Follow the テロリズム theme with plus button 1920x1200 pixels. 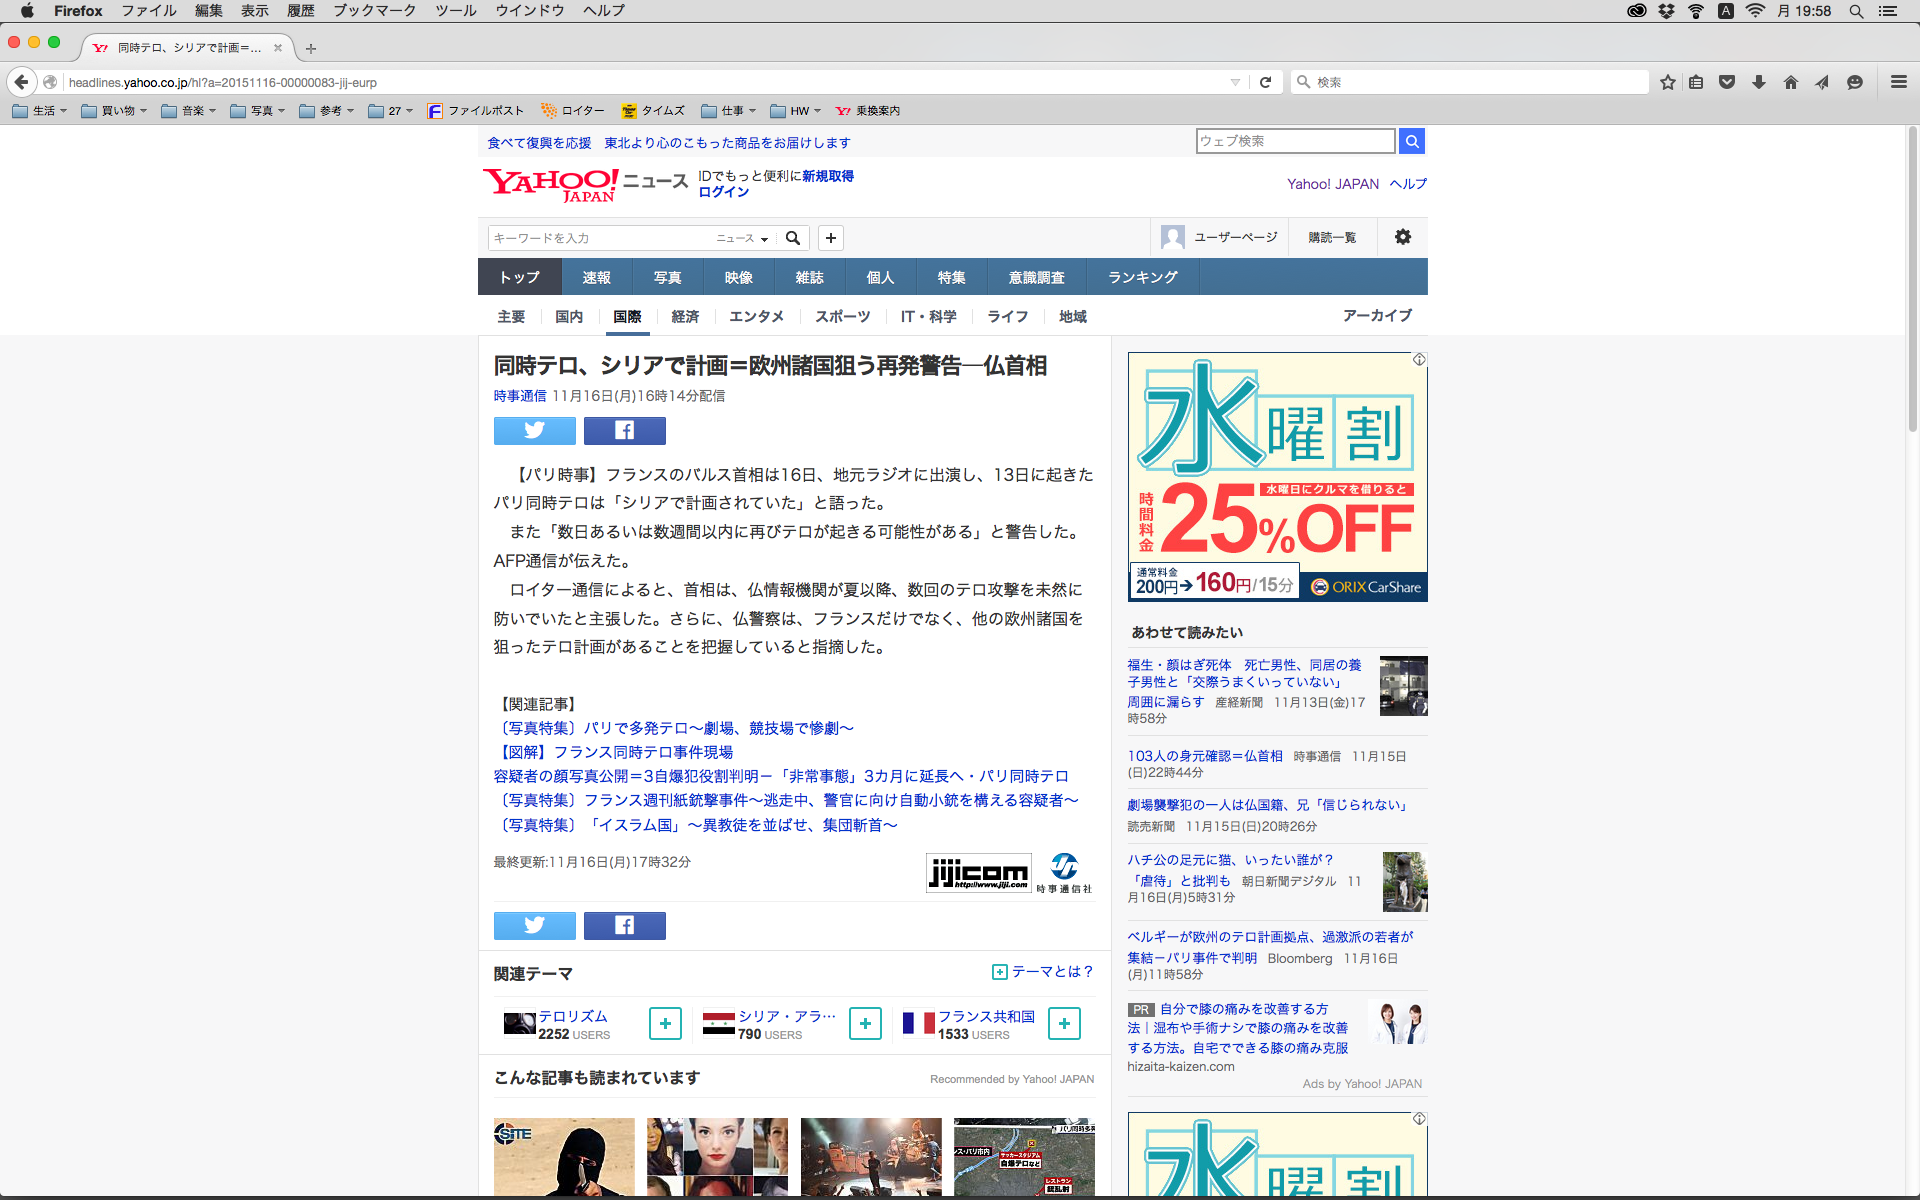pos(665,1023)
